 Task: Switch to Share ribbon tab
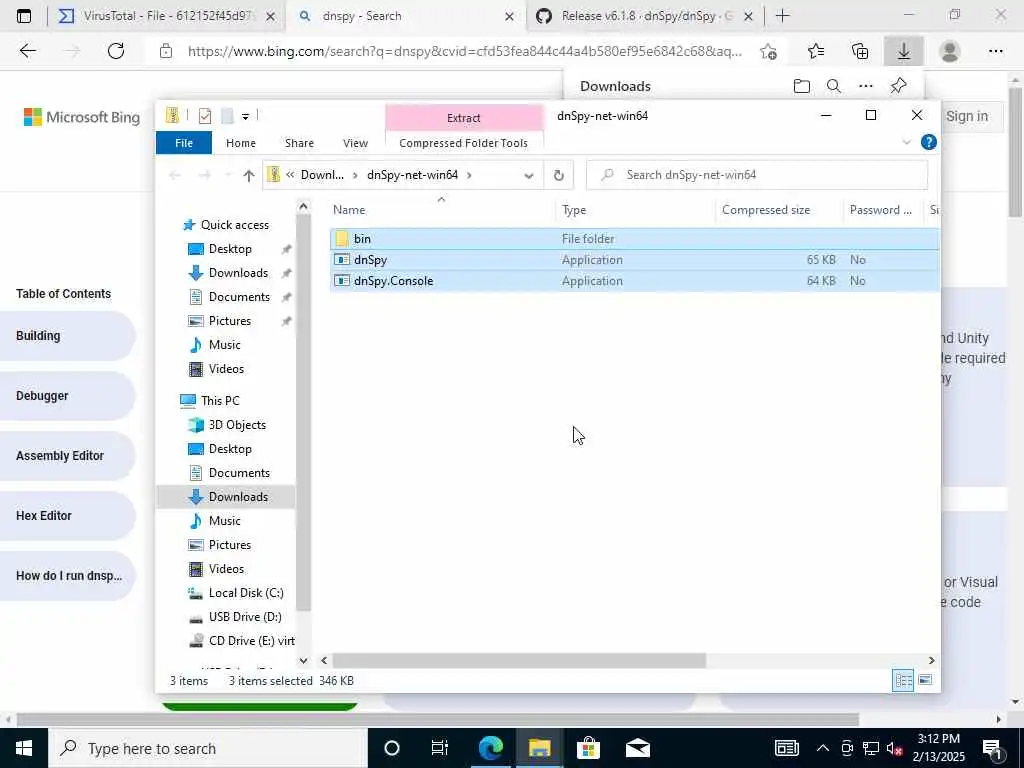point(299,142)
